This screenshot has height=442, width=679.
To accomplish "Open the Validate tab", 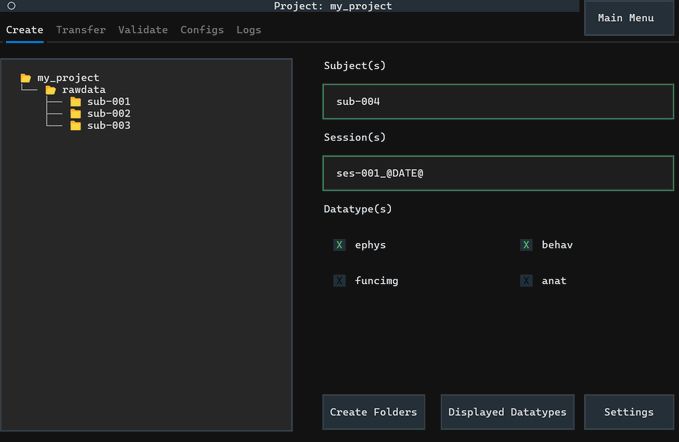I will (x=143, y=30).
